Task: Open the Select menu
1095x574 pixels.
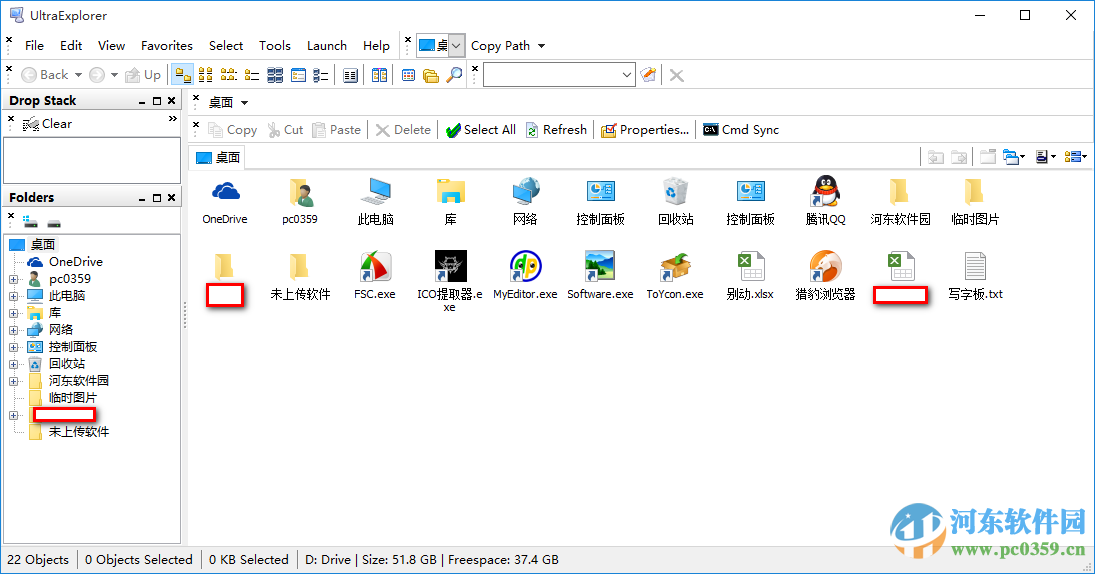Action: [x=226, y=46]
